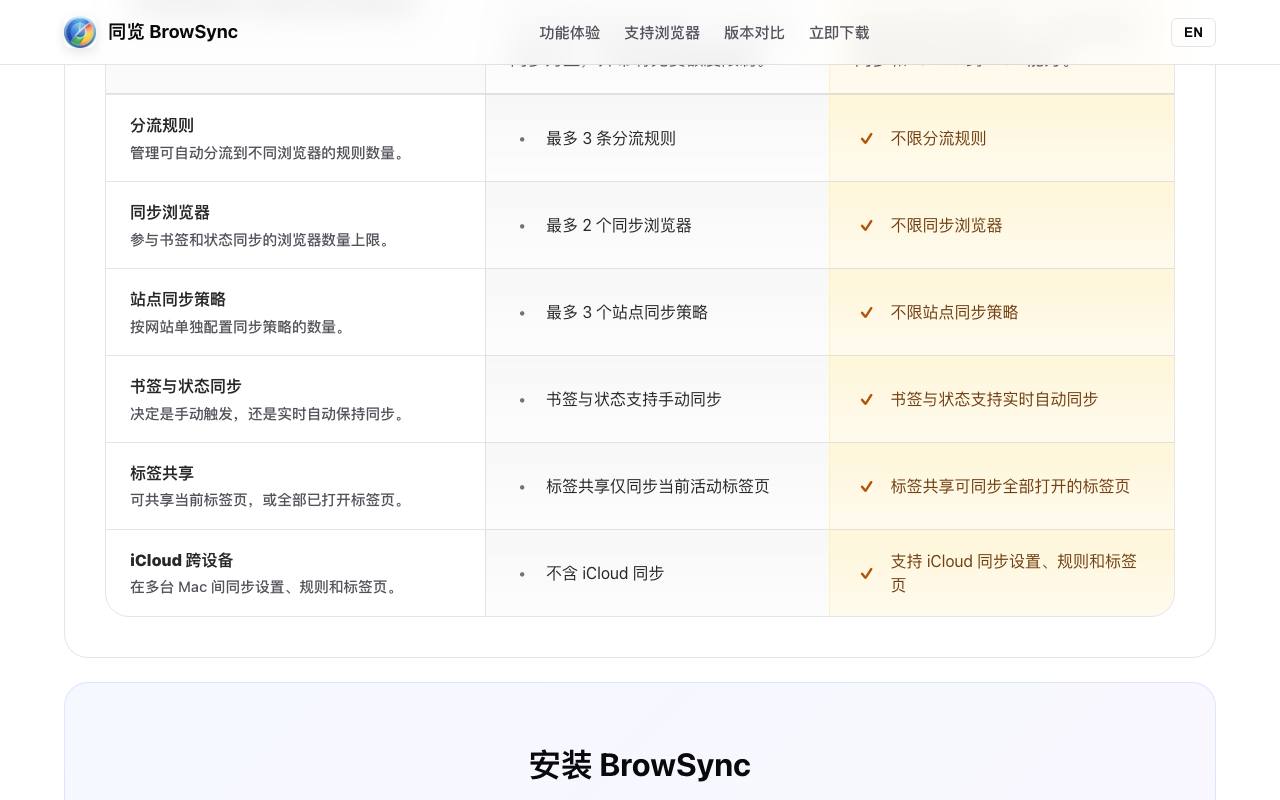
Task: Click cell text 支持 iCloud 同步设置、规则和标签页
Action: [x=1014, y=573]
